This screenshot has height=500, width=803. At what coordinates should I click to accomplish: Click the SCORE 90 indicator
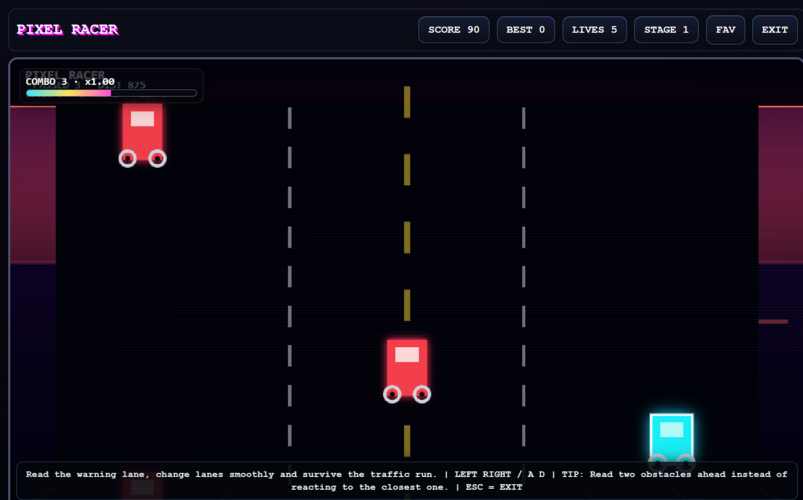coord(454,30)
